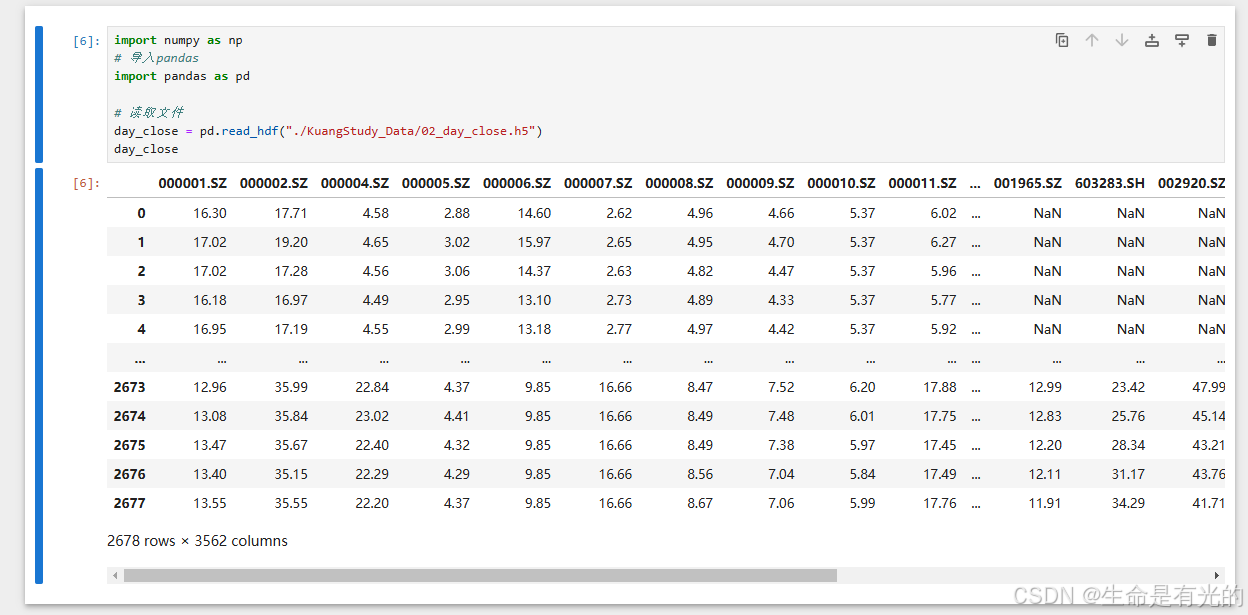Click the output prompt [6]: beside table
1248x615 pixels.
pos(86,183)
